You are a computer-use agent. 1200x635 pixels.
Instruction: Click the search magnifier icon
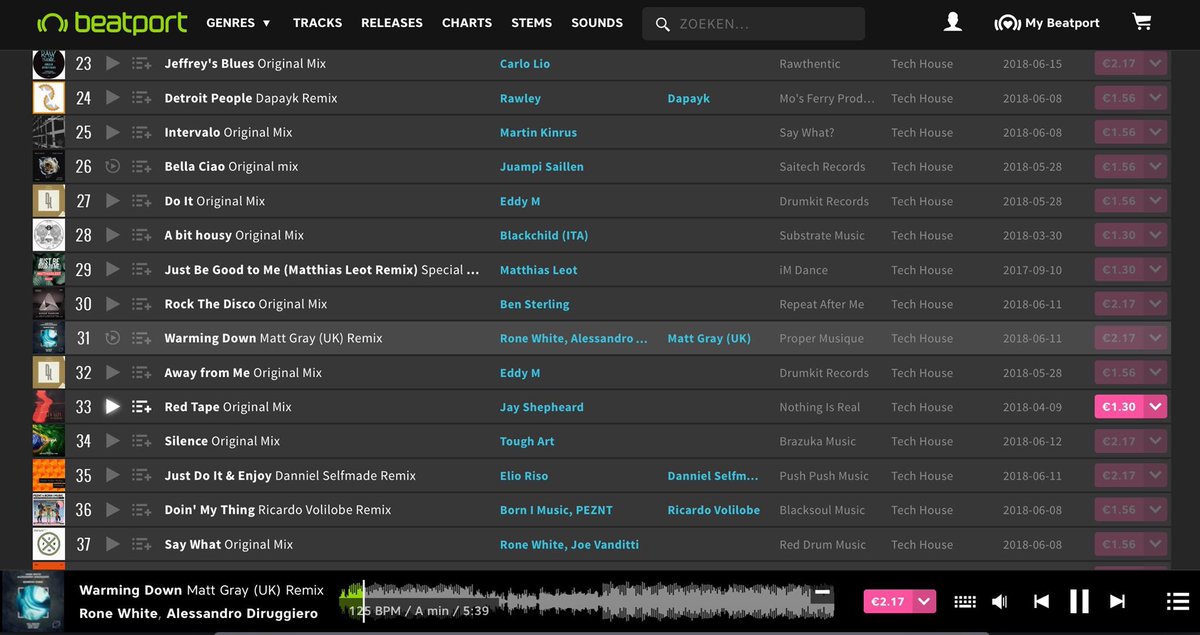[x=662, y=23]
